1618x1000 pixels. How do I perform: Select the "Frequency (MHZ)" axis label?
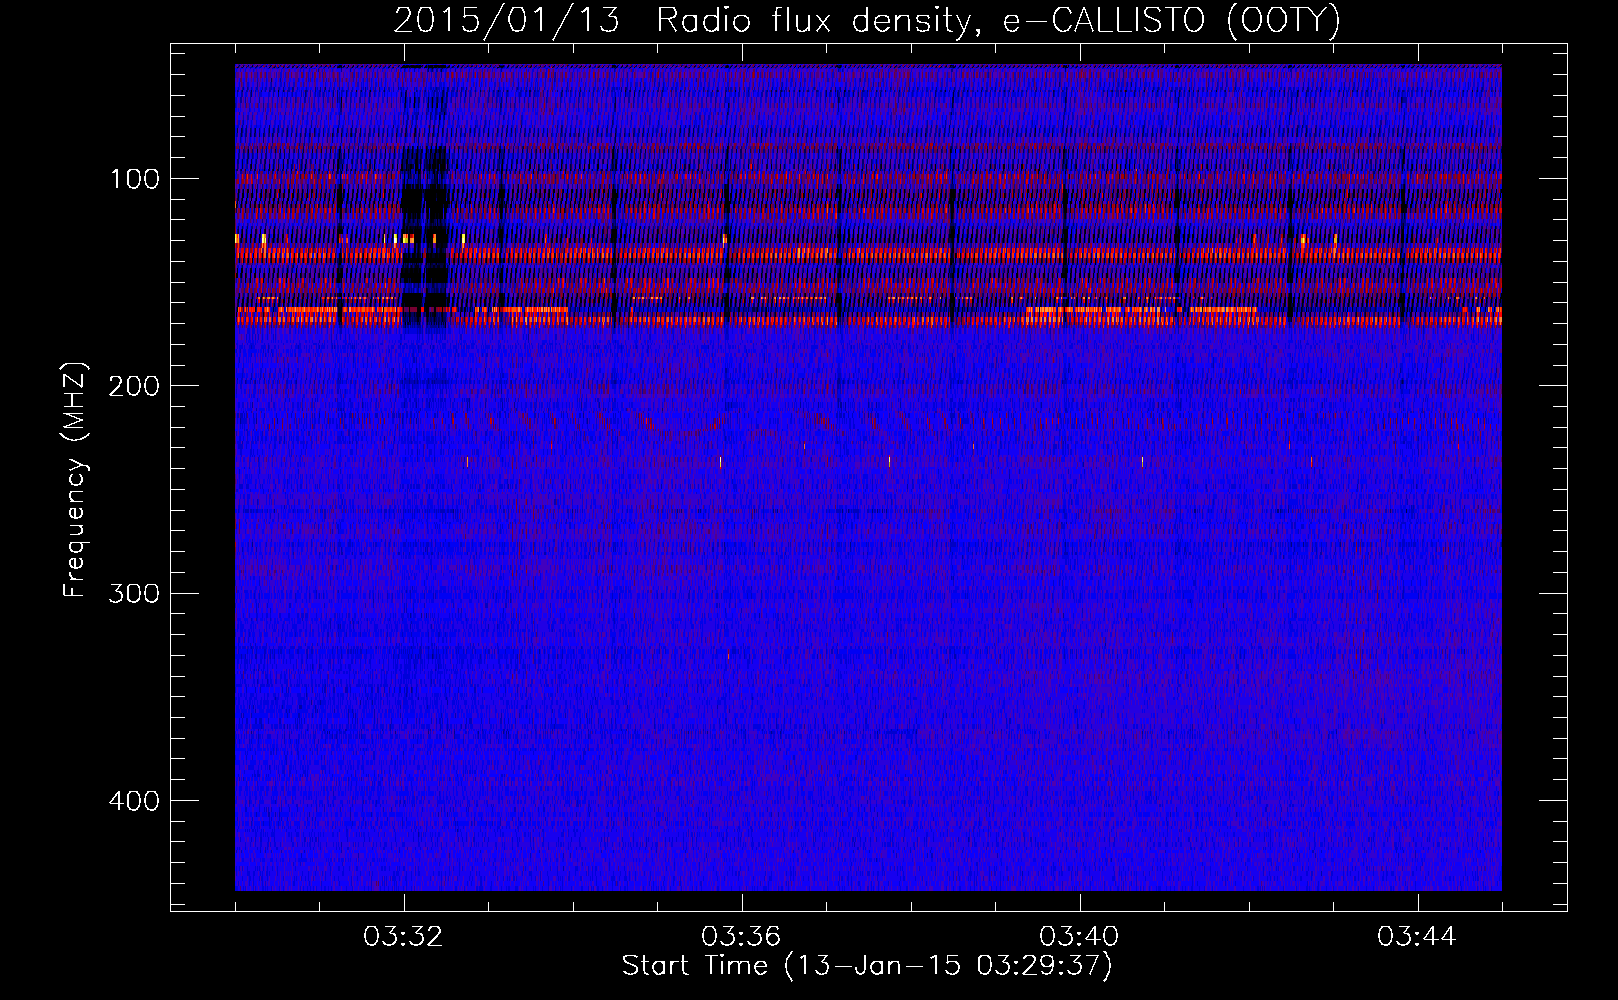click(75, 479)
